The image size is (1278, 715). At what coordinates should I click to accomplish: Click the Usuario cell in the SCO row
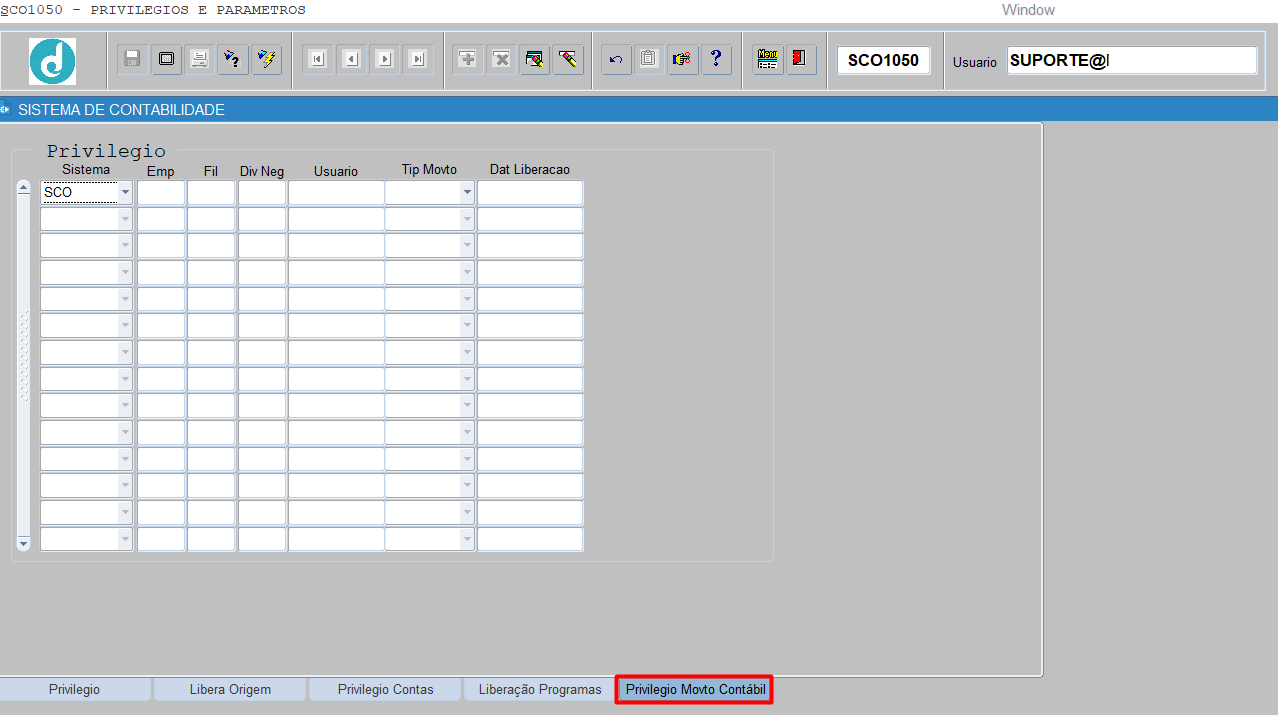click(x=336, y=192)
